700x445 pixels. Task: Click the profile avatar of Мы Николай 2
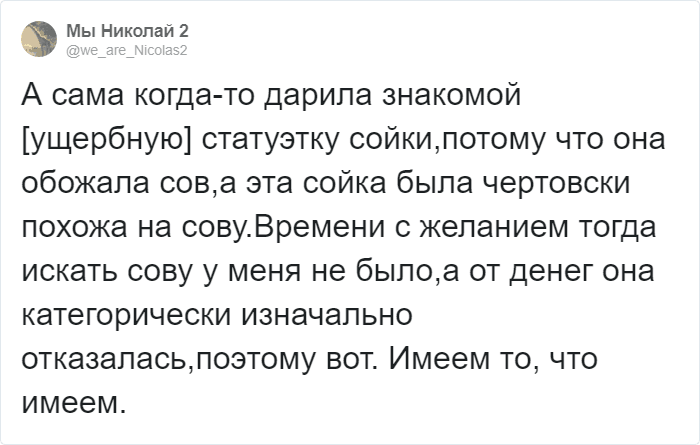click(x=38, y=37)
